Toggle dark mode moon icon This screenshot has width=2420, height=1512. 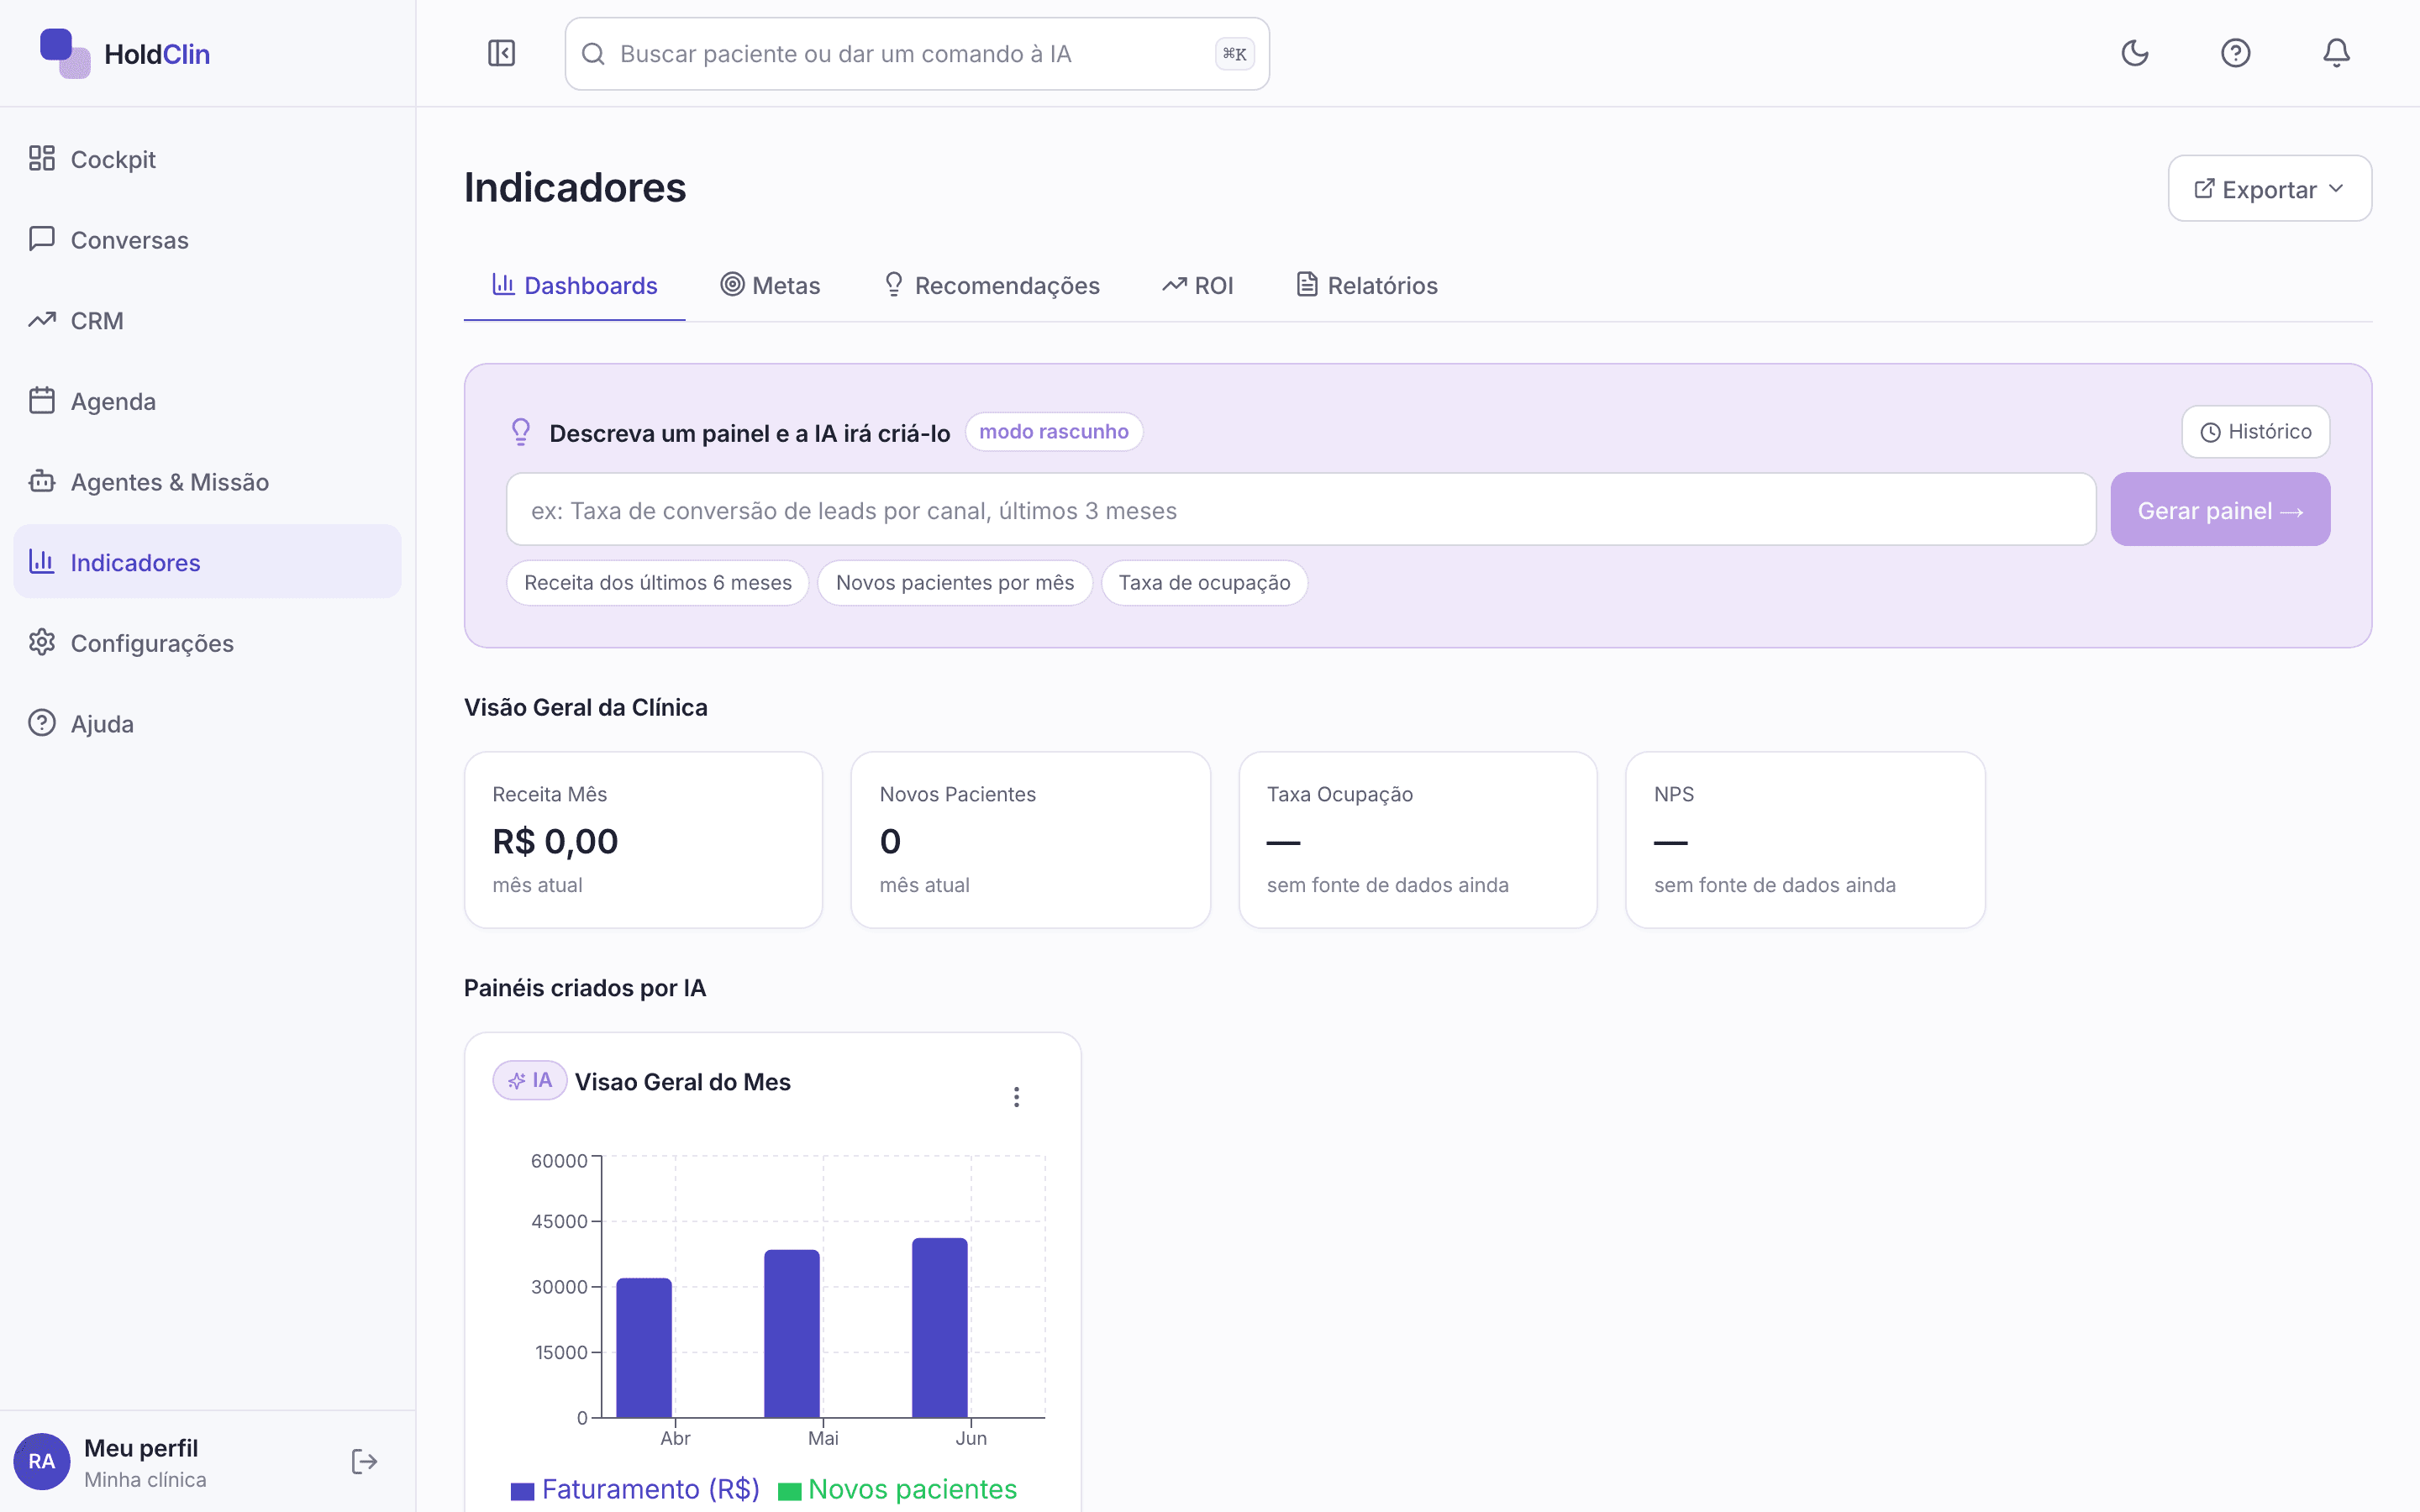(2135, 53)
